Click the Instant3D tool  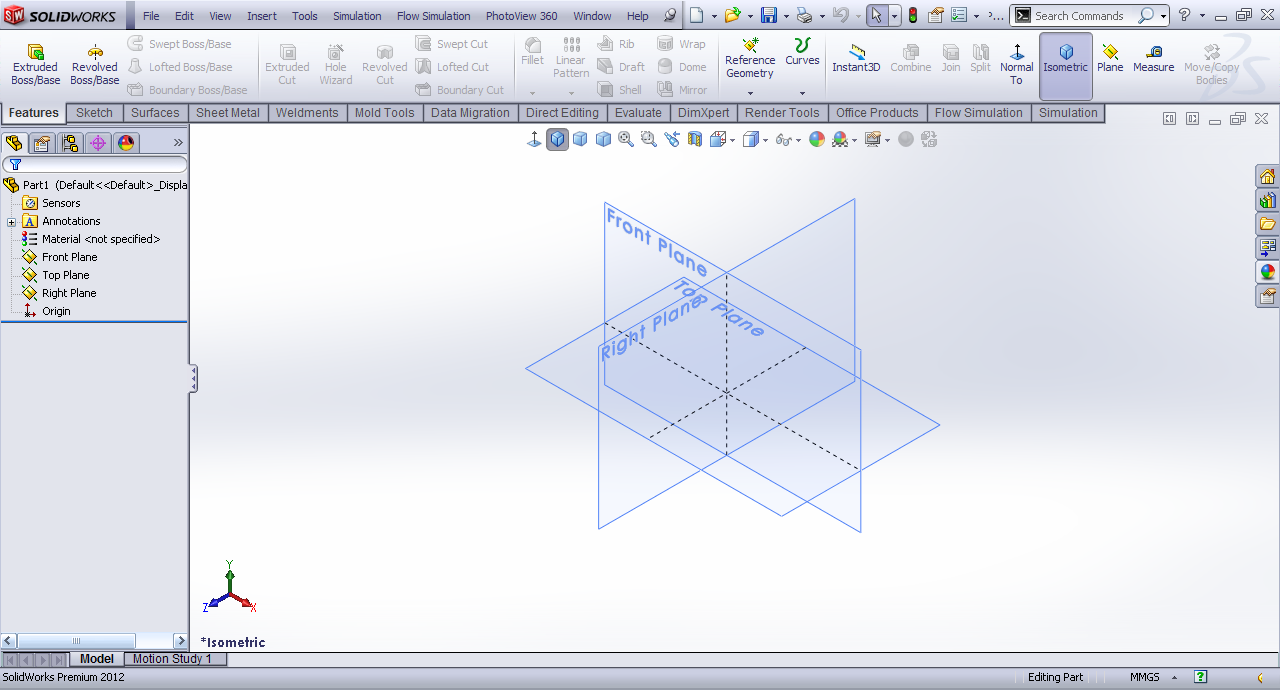tap(856, 60)
